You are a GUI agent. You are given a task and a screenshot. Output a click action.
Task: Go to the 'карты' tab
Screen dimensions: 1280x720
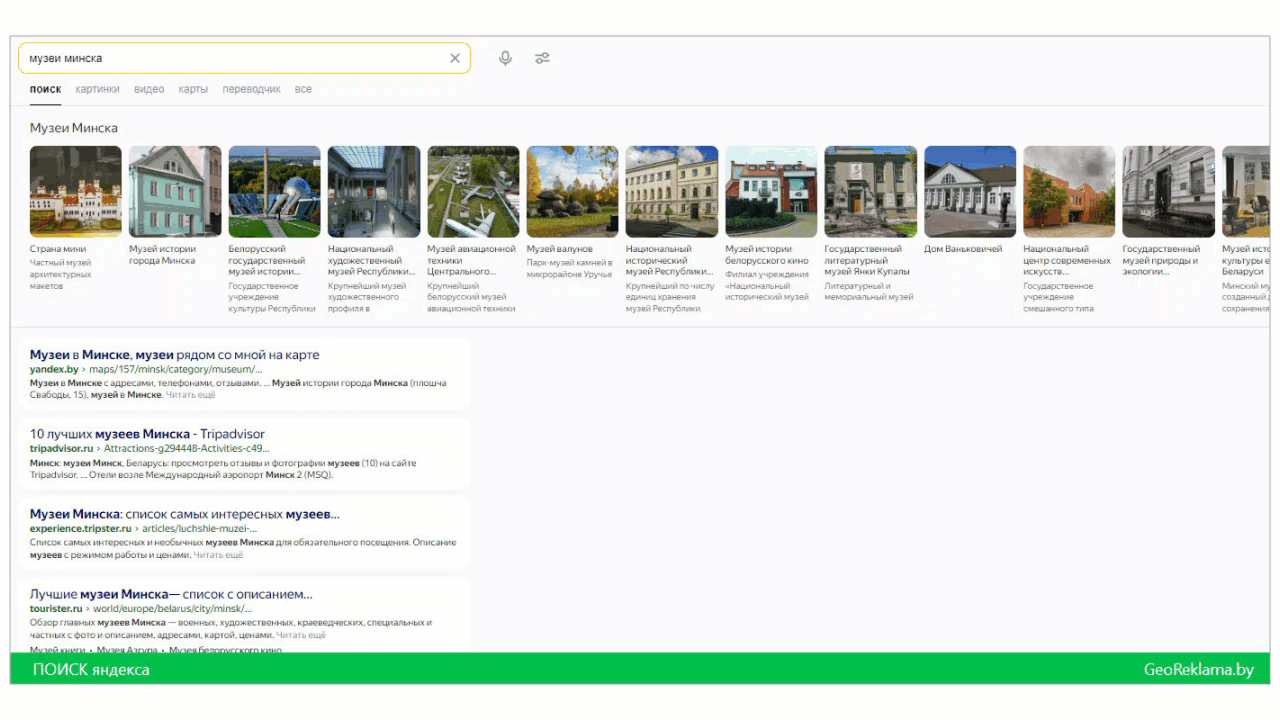193,89
